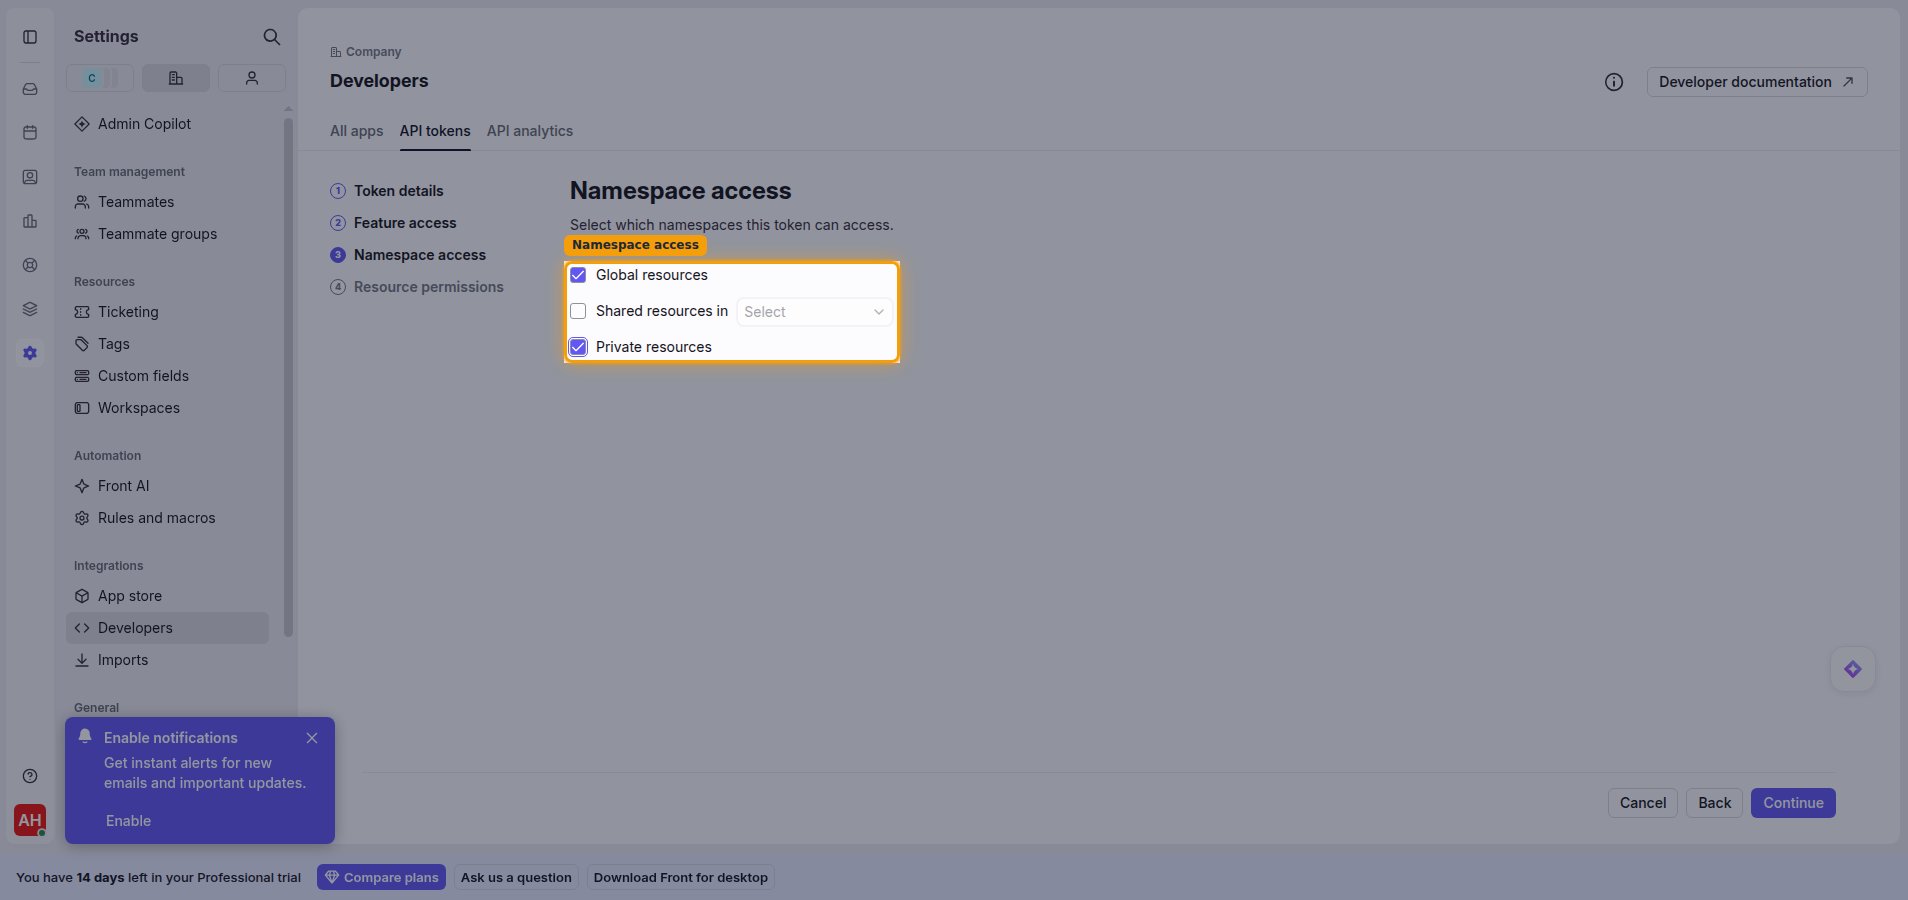
Task: Open Admin Copilot in settings
Action: click(167, 124)
